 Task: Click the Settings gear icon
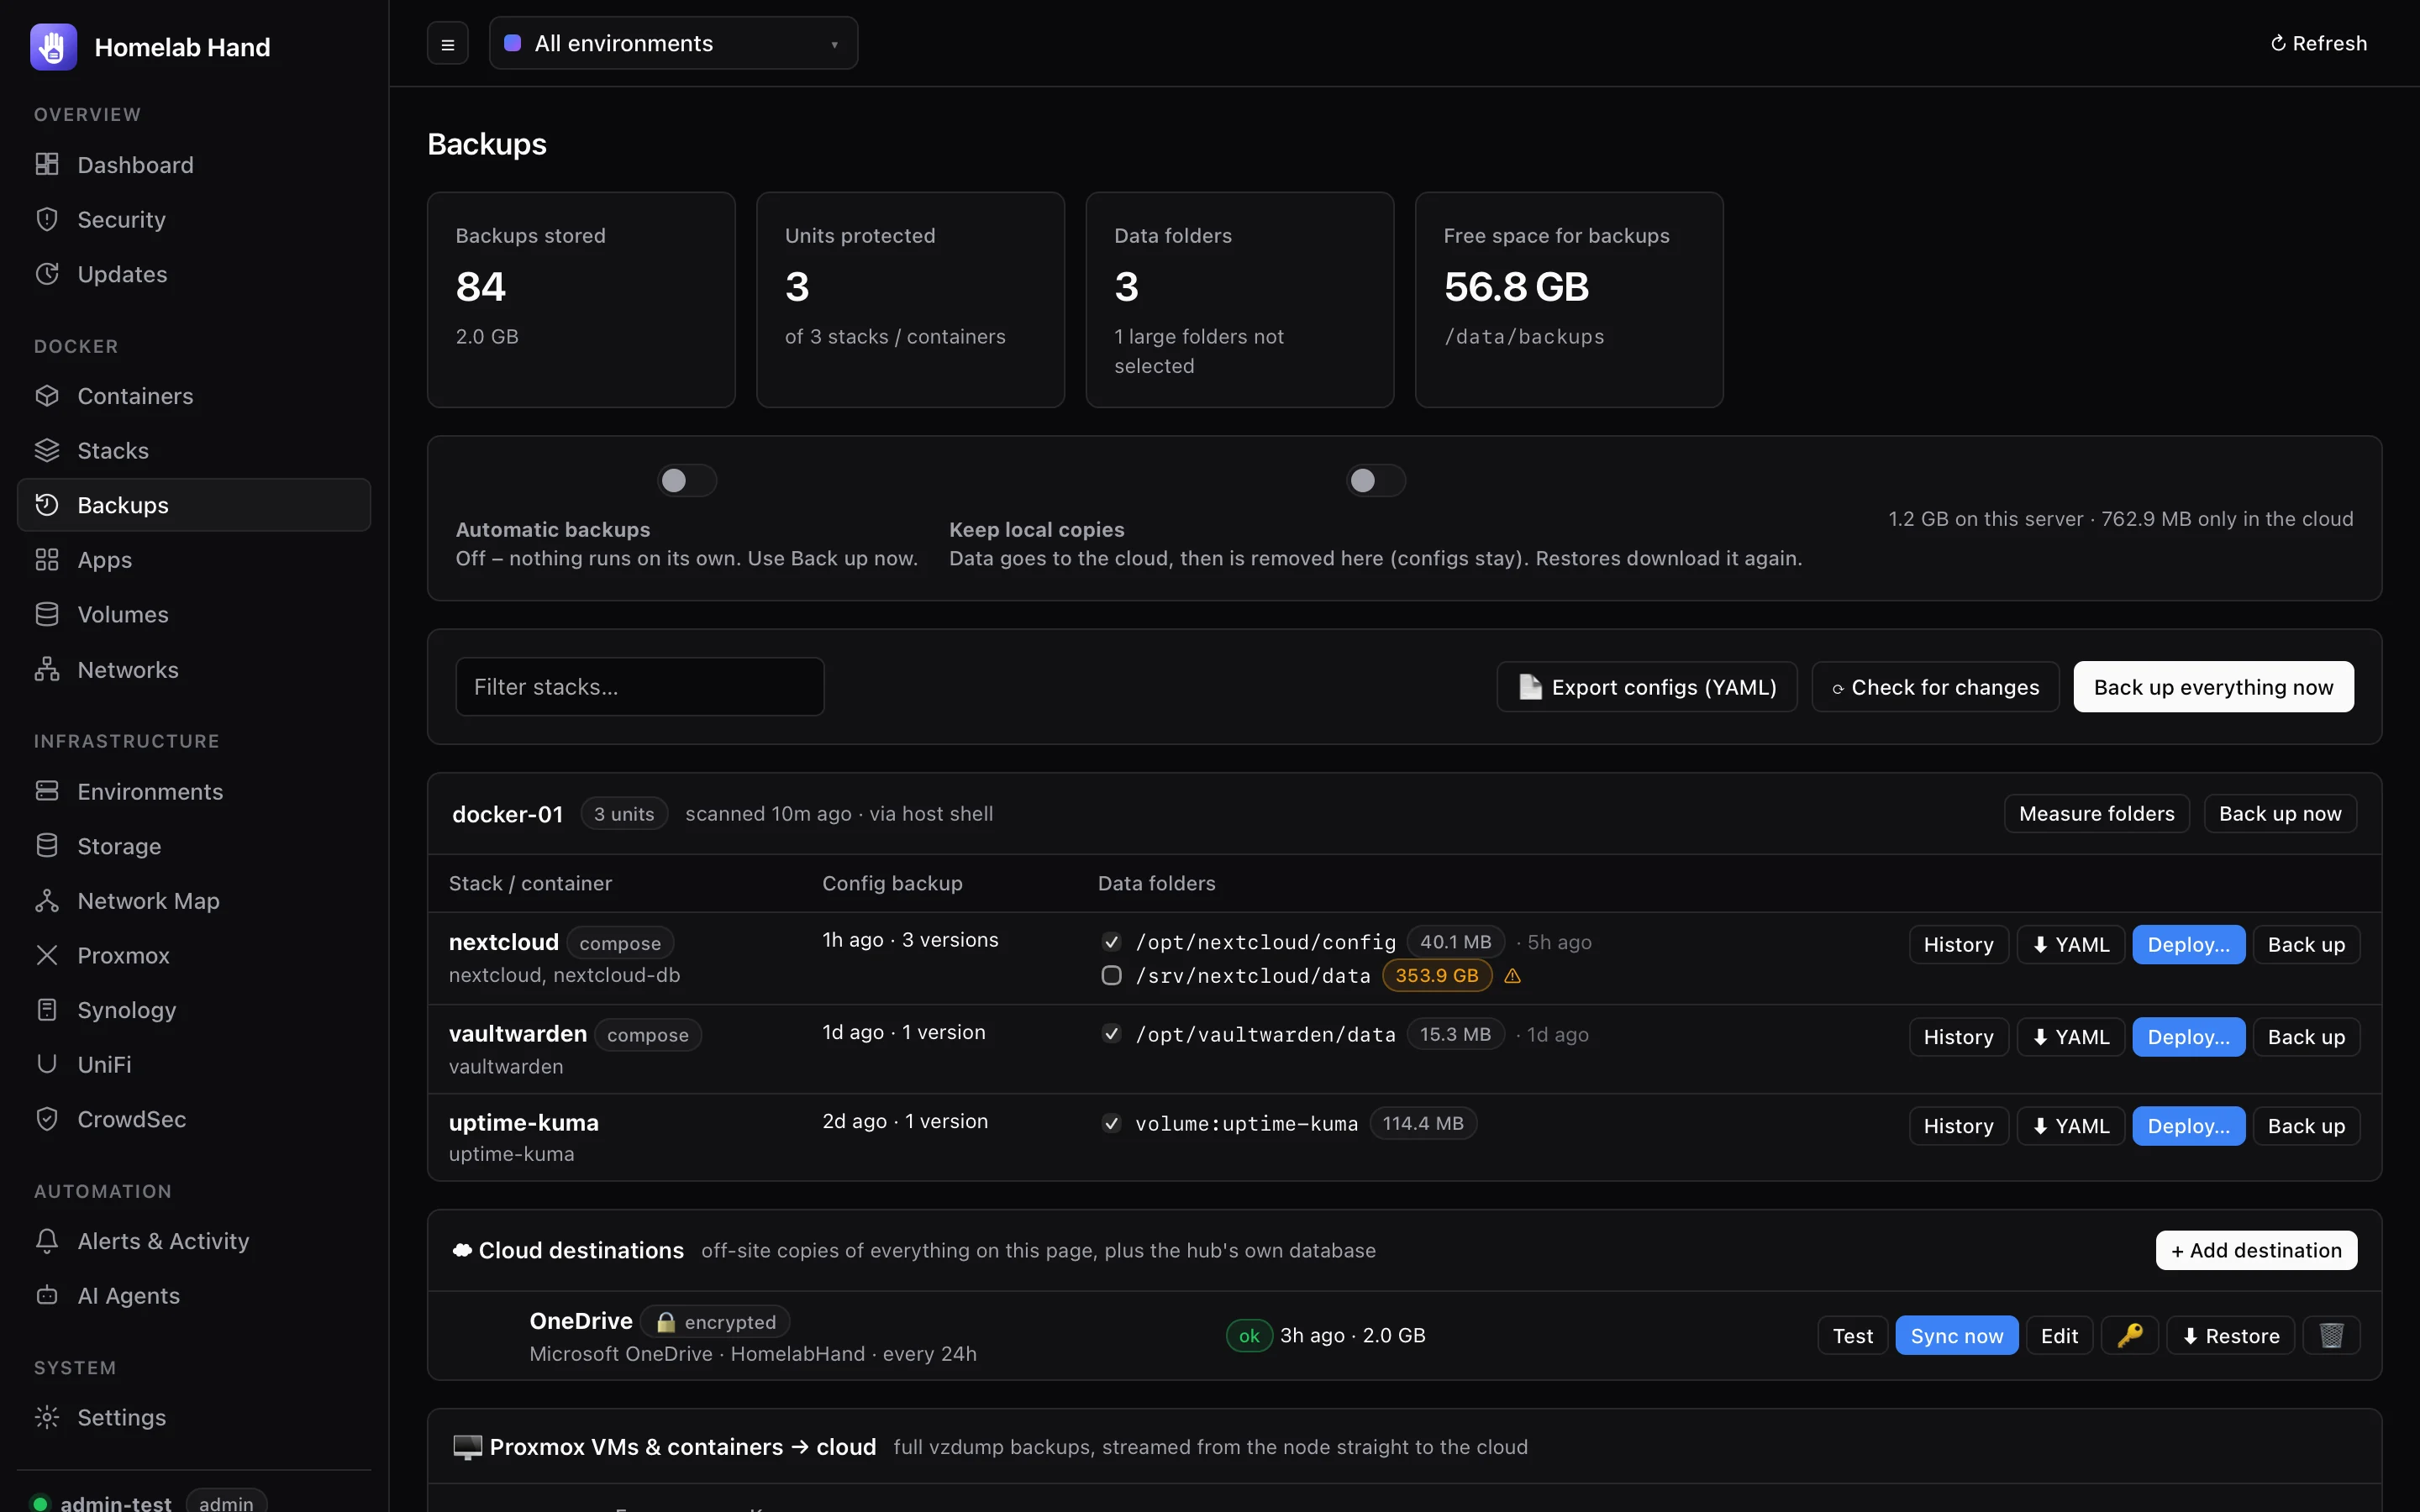pos(47,1417)
